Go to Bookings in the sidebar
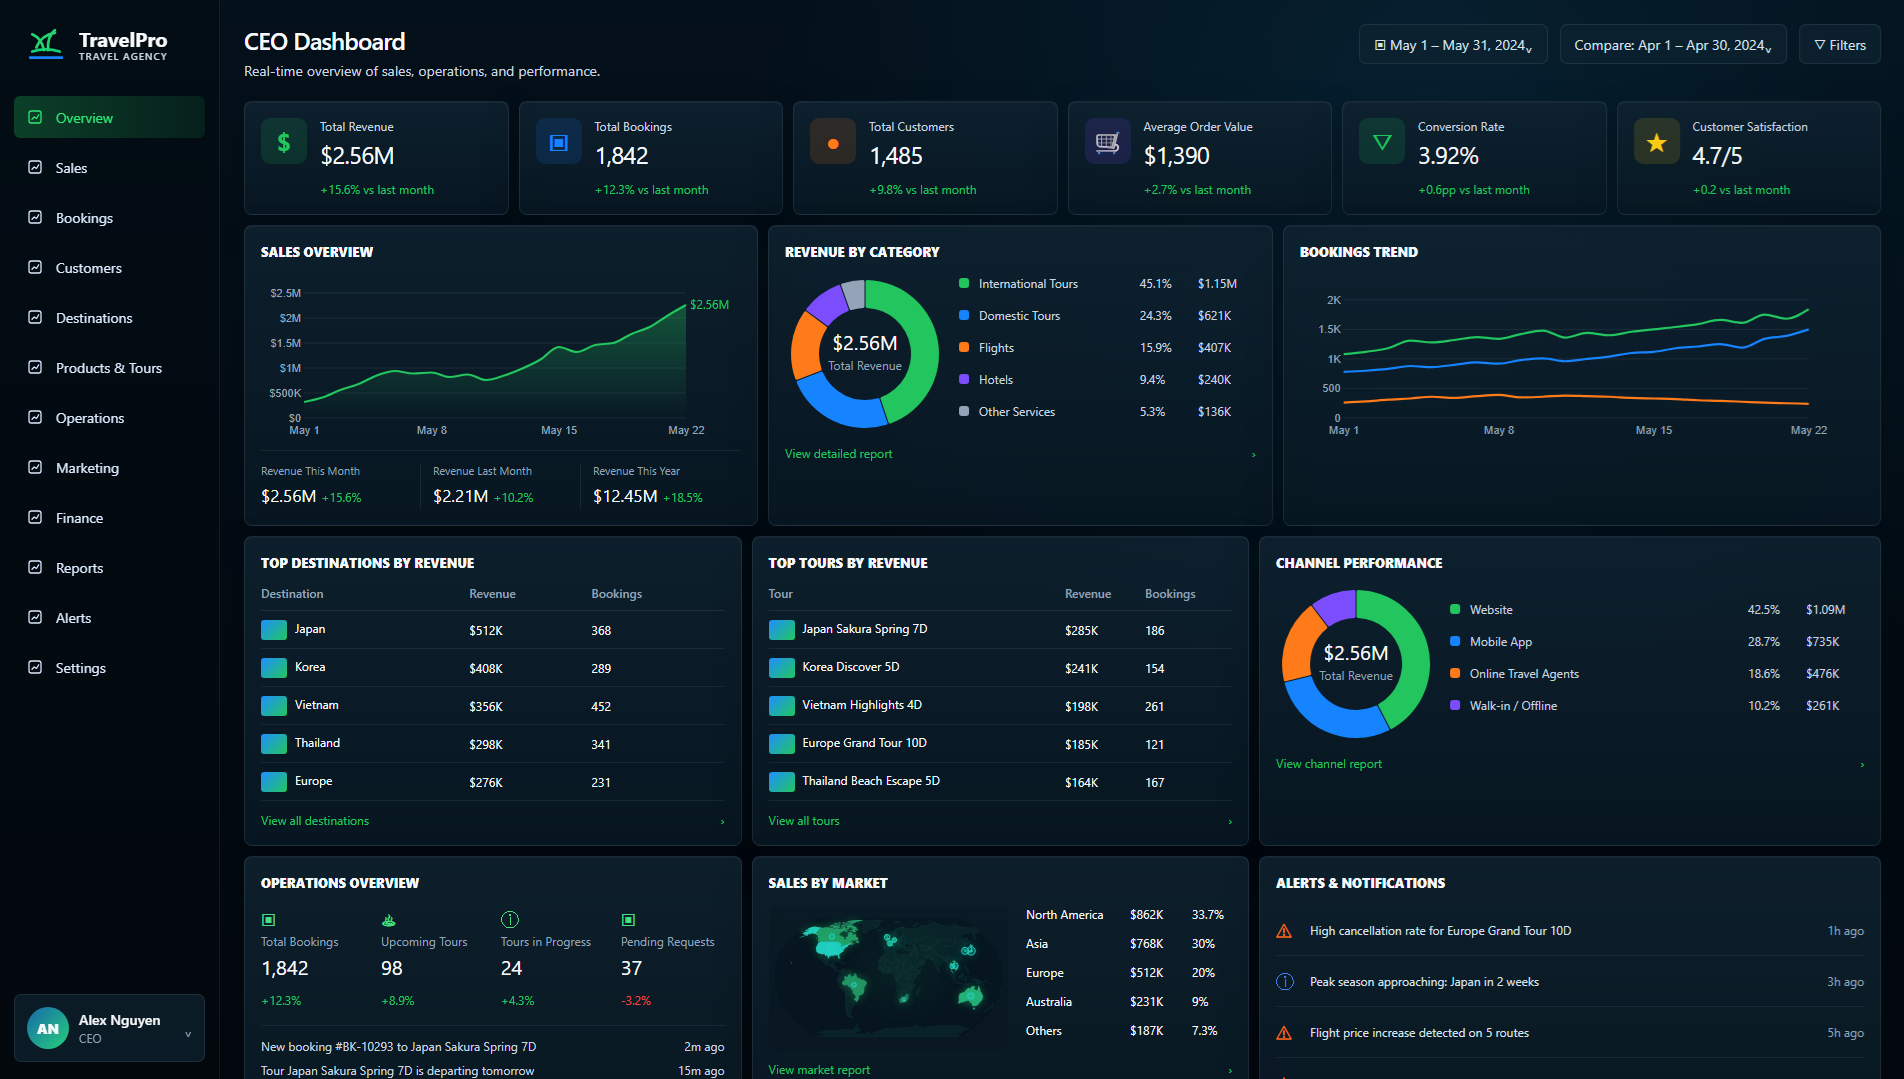The height and width of the screenshot is (1079, 1904). tap(109, 217)
